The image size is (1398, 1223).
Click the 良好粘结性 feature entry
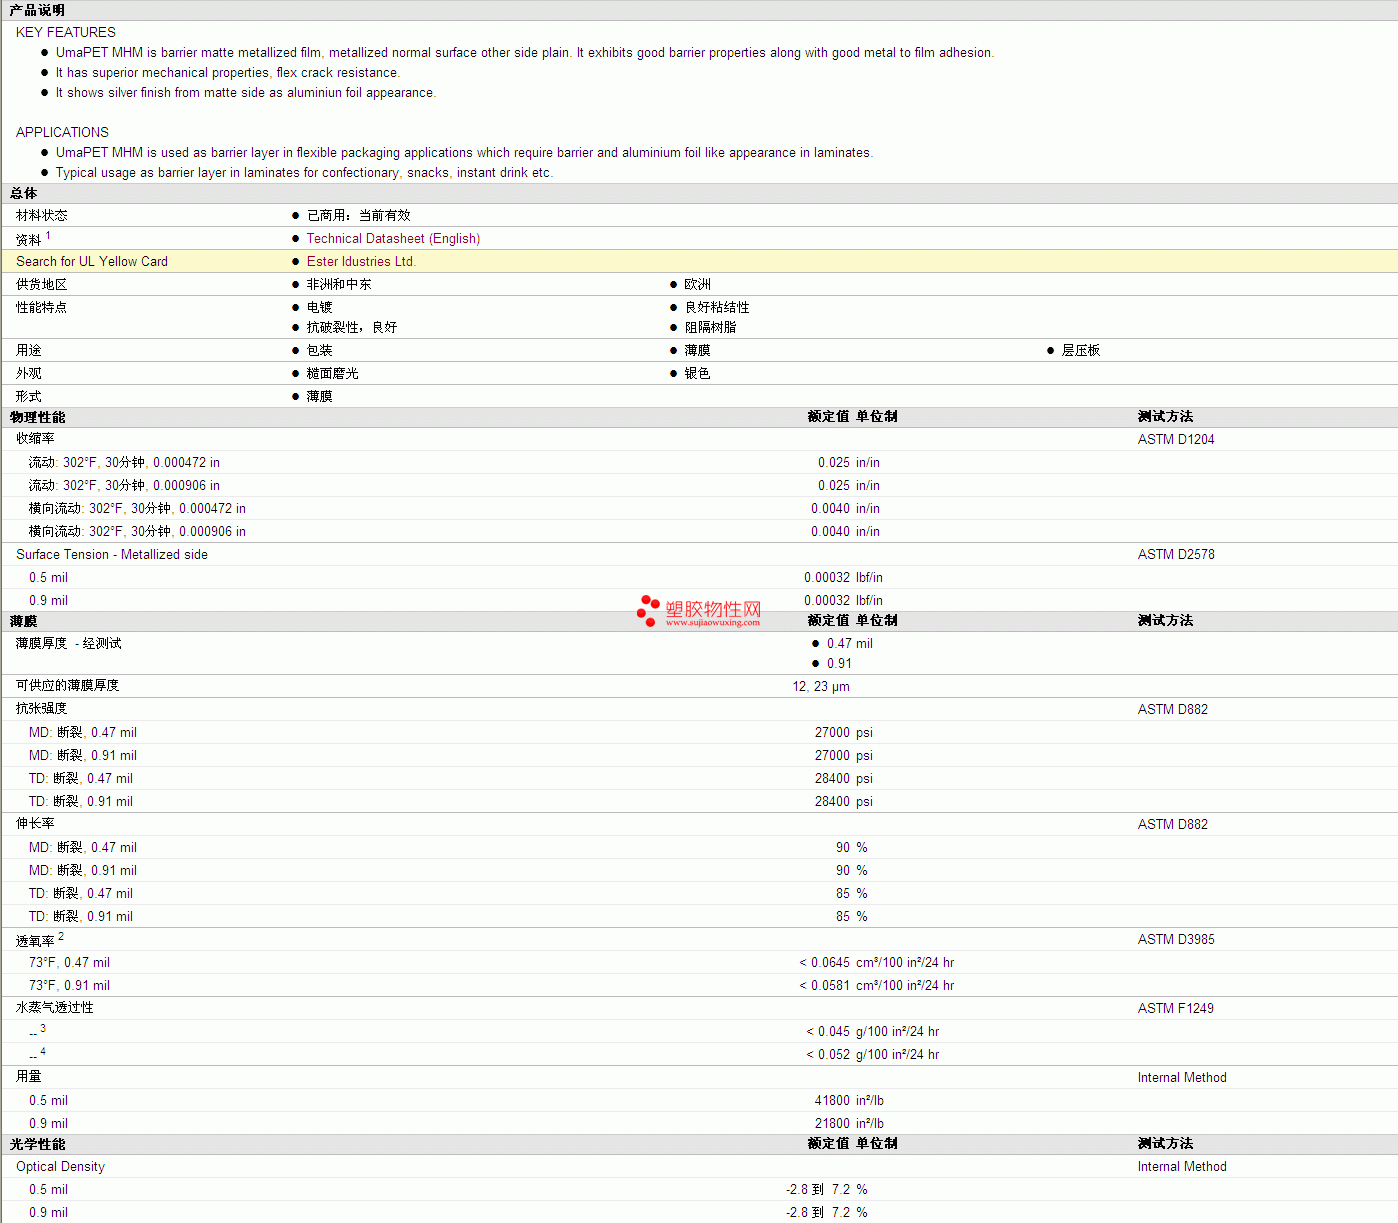click(x=717, y=308)
